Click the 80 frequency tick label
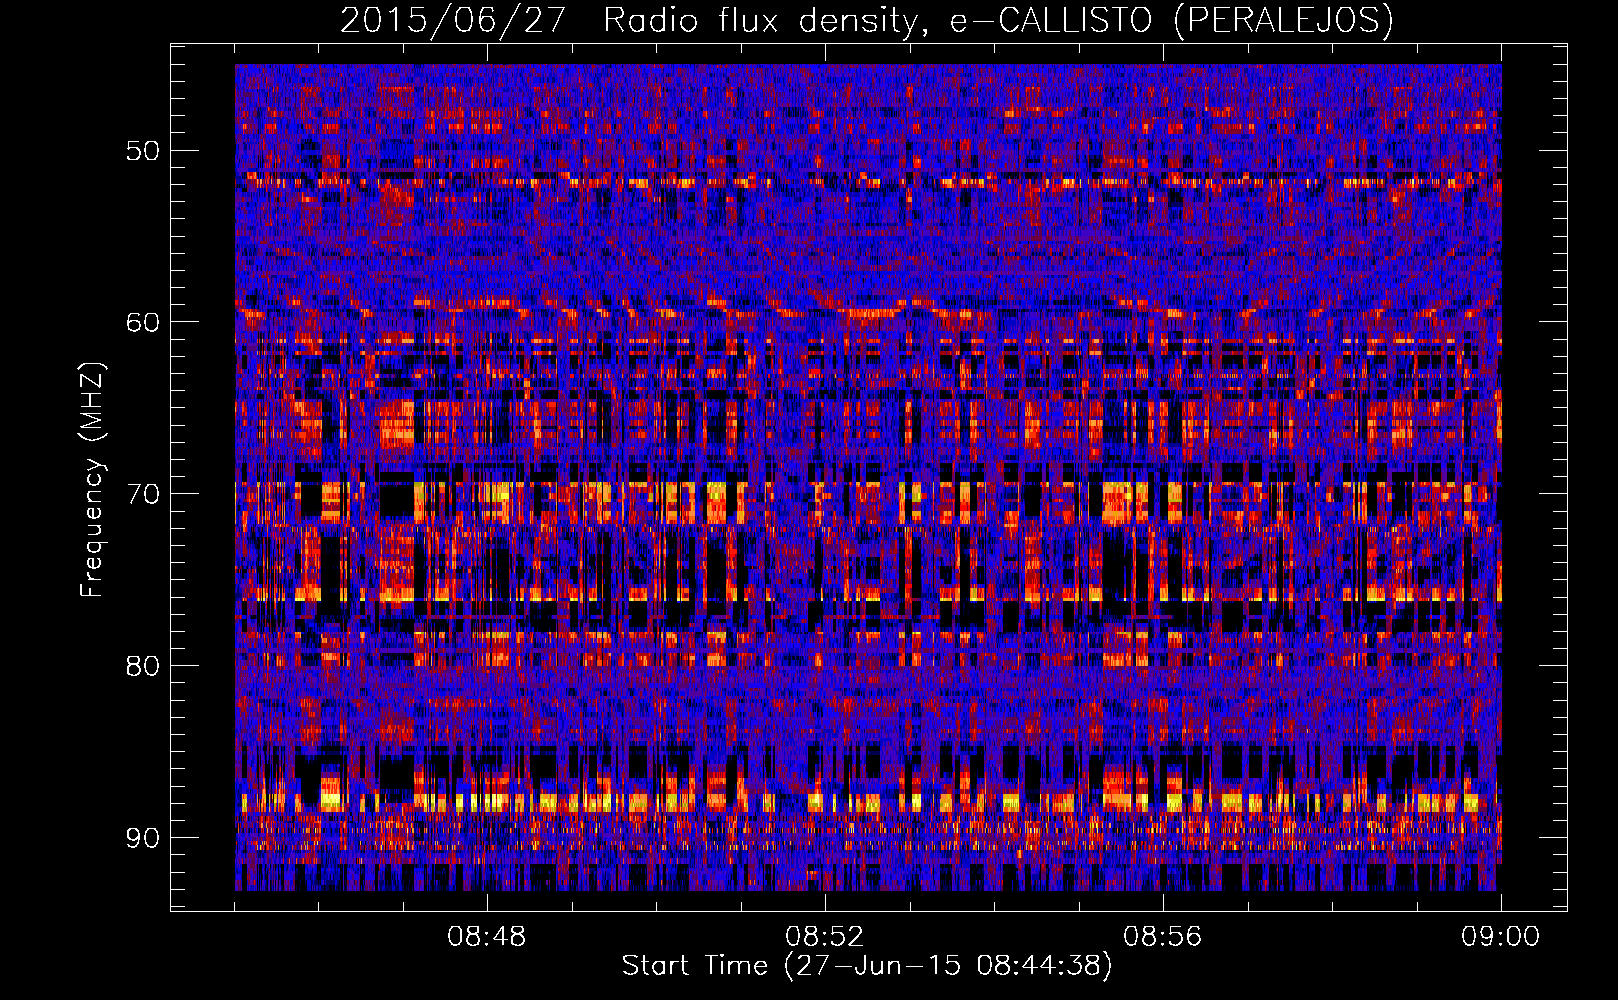The width and height of the screenshot is (1618, 1000). [x=143, y=666]
